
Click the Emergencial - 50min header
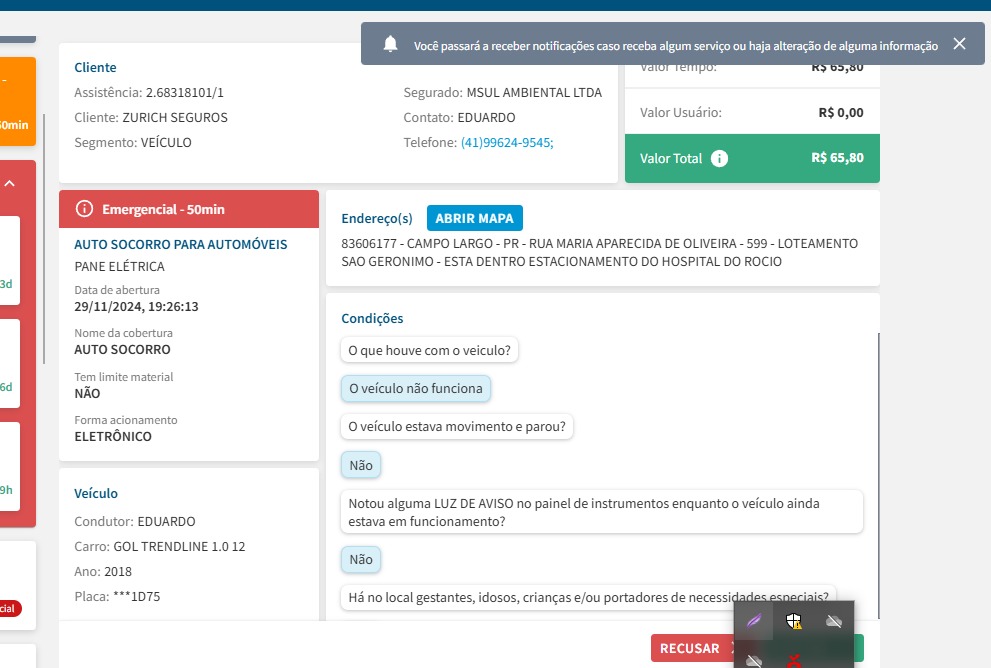click(x=189, y=209)
